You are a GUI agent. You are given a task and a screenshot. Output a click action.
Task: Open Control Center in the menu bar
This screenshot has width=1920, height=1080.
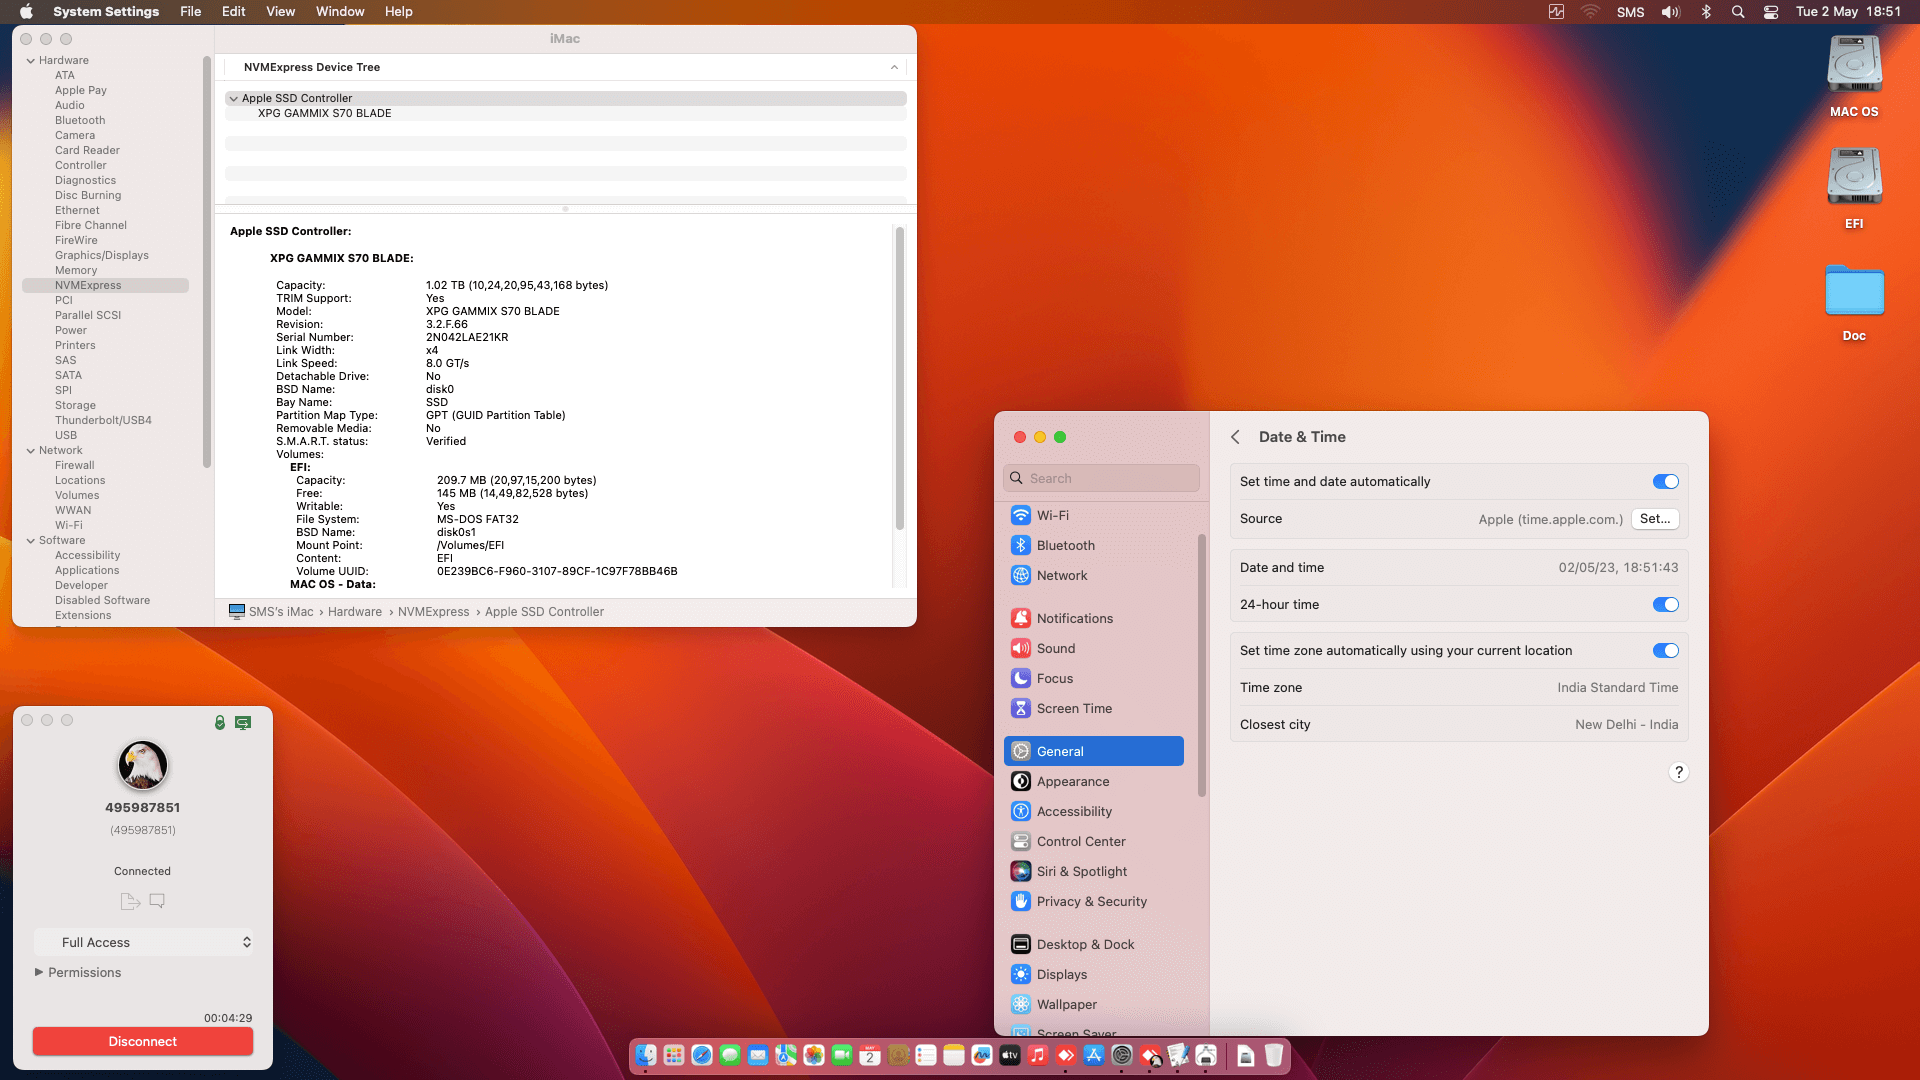point(1771,12)
